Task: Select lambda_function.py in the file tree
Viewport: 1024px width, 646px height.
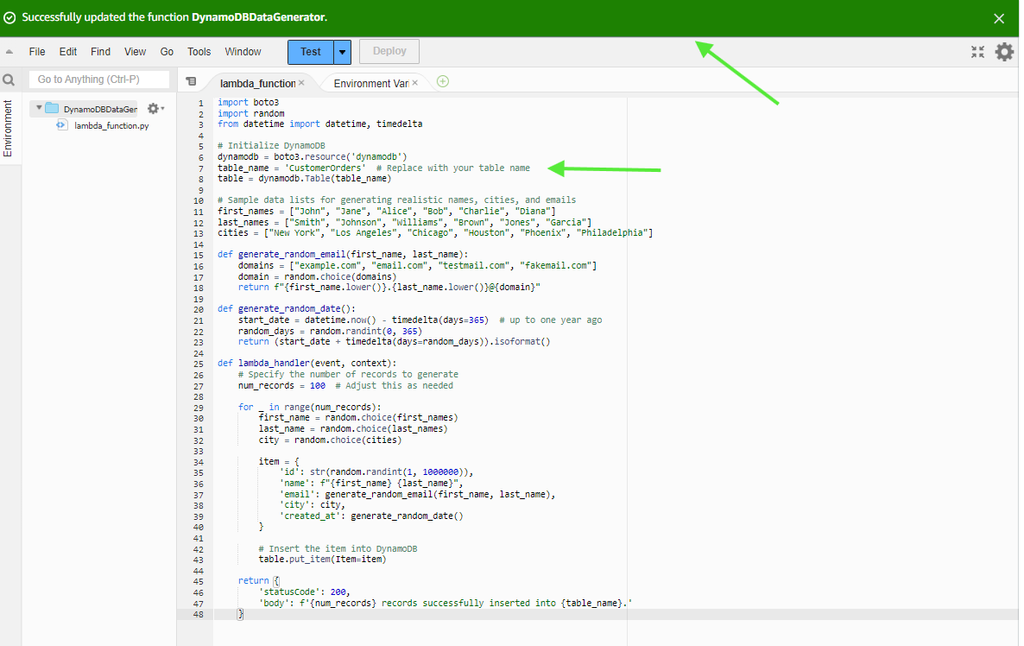Action: 111,126
